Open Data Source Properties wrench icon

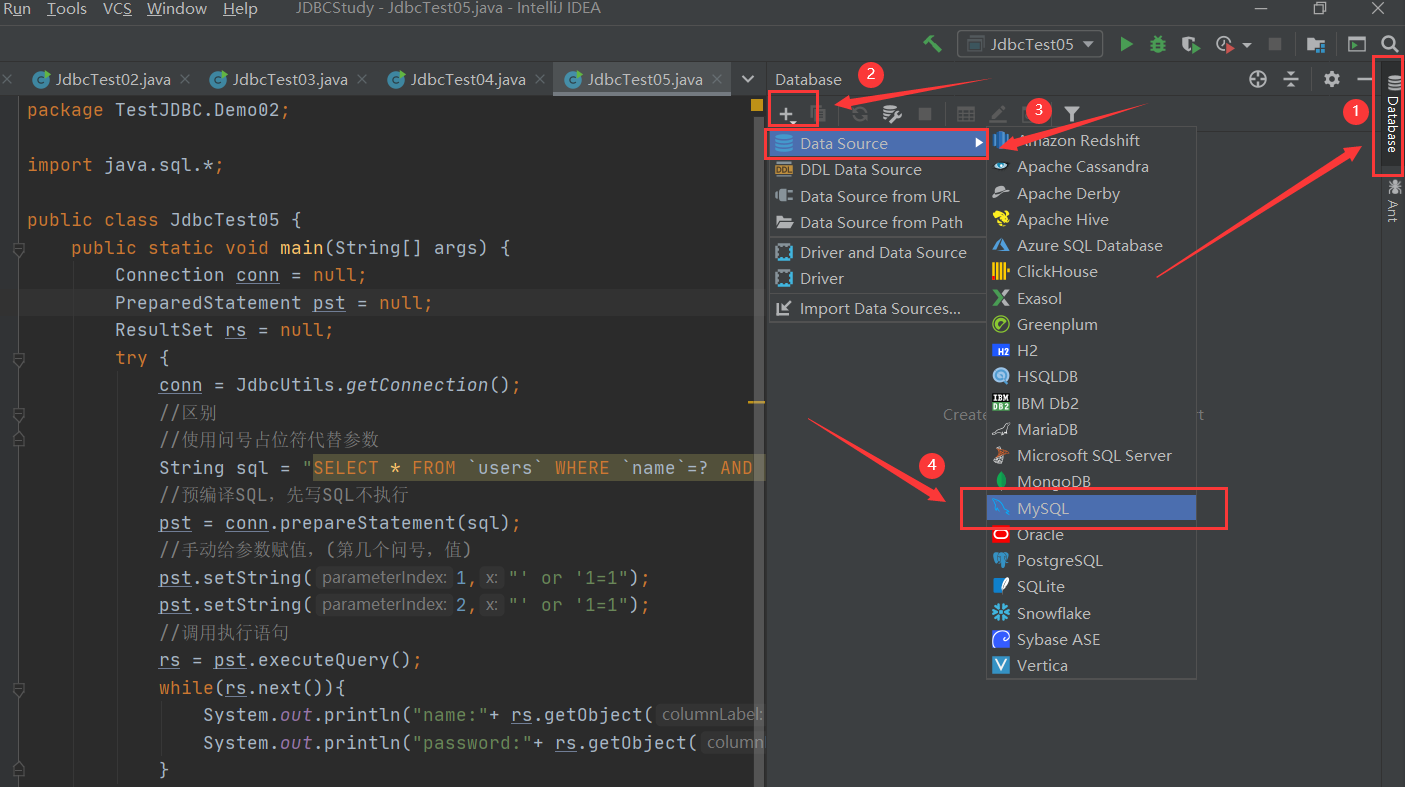(892, 114)
